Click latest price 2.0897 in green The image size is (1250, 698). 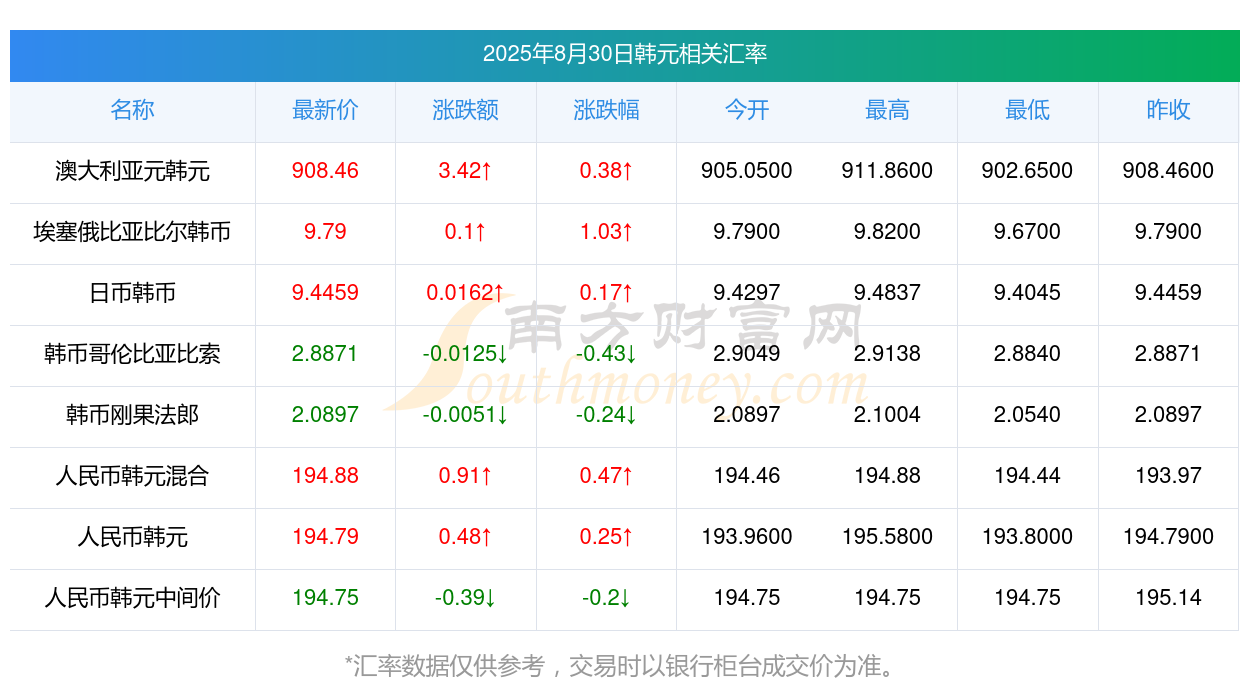tap(325, 415)
